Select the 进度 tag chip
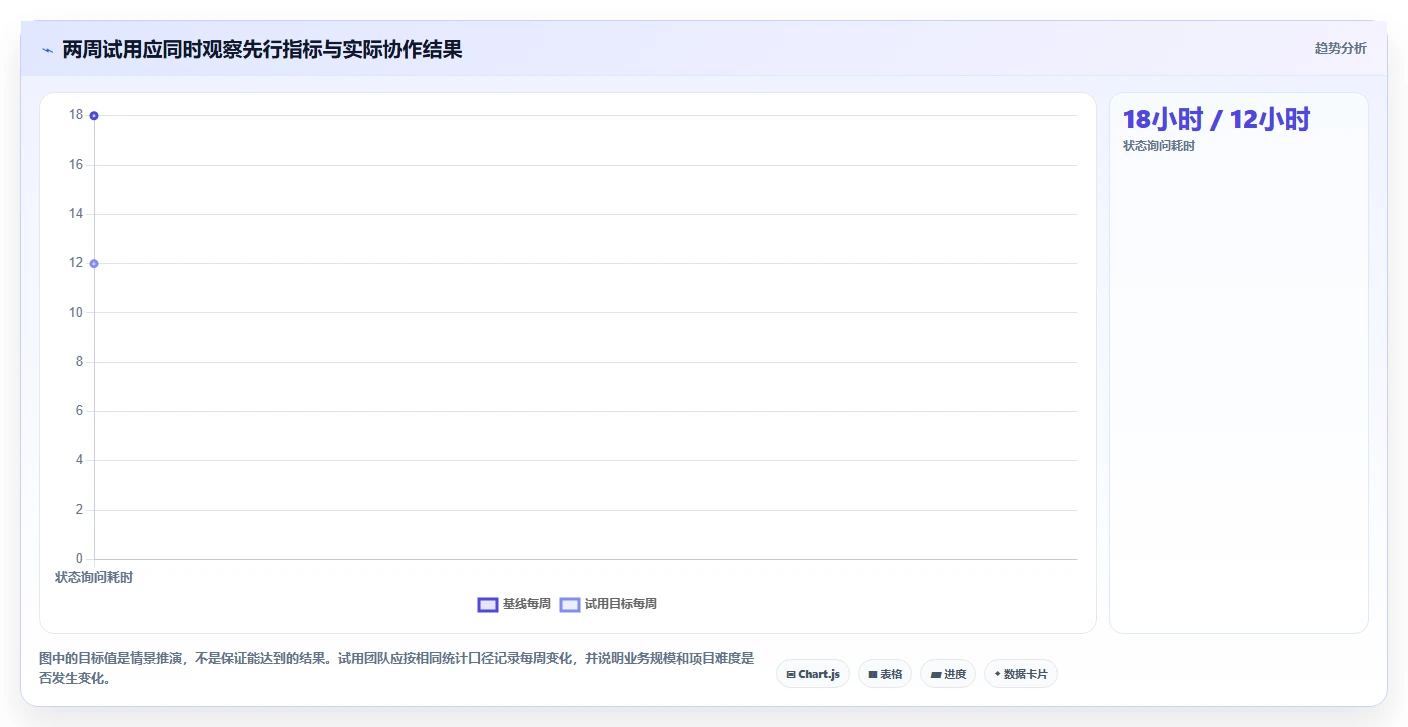The image size is (1408, 727). (x=948, y=674)
